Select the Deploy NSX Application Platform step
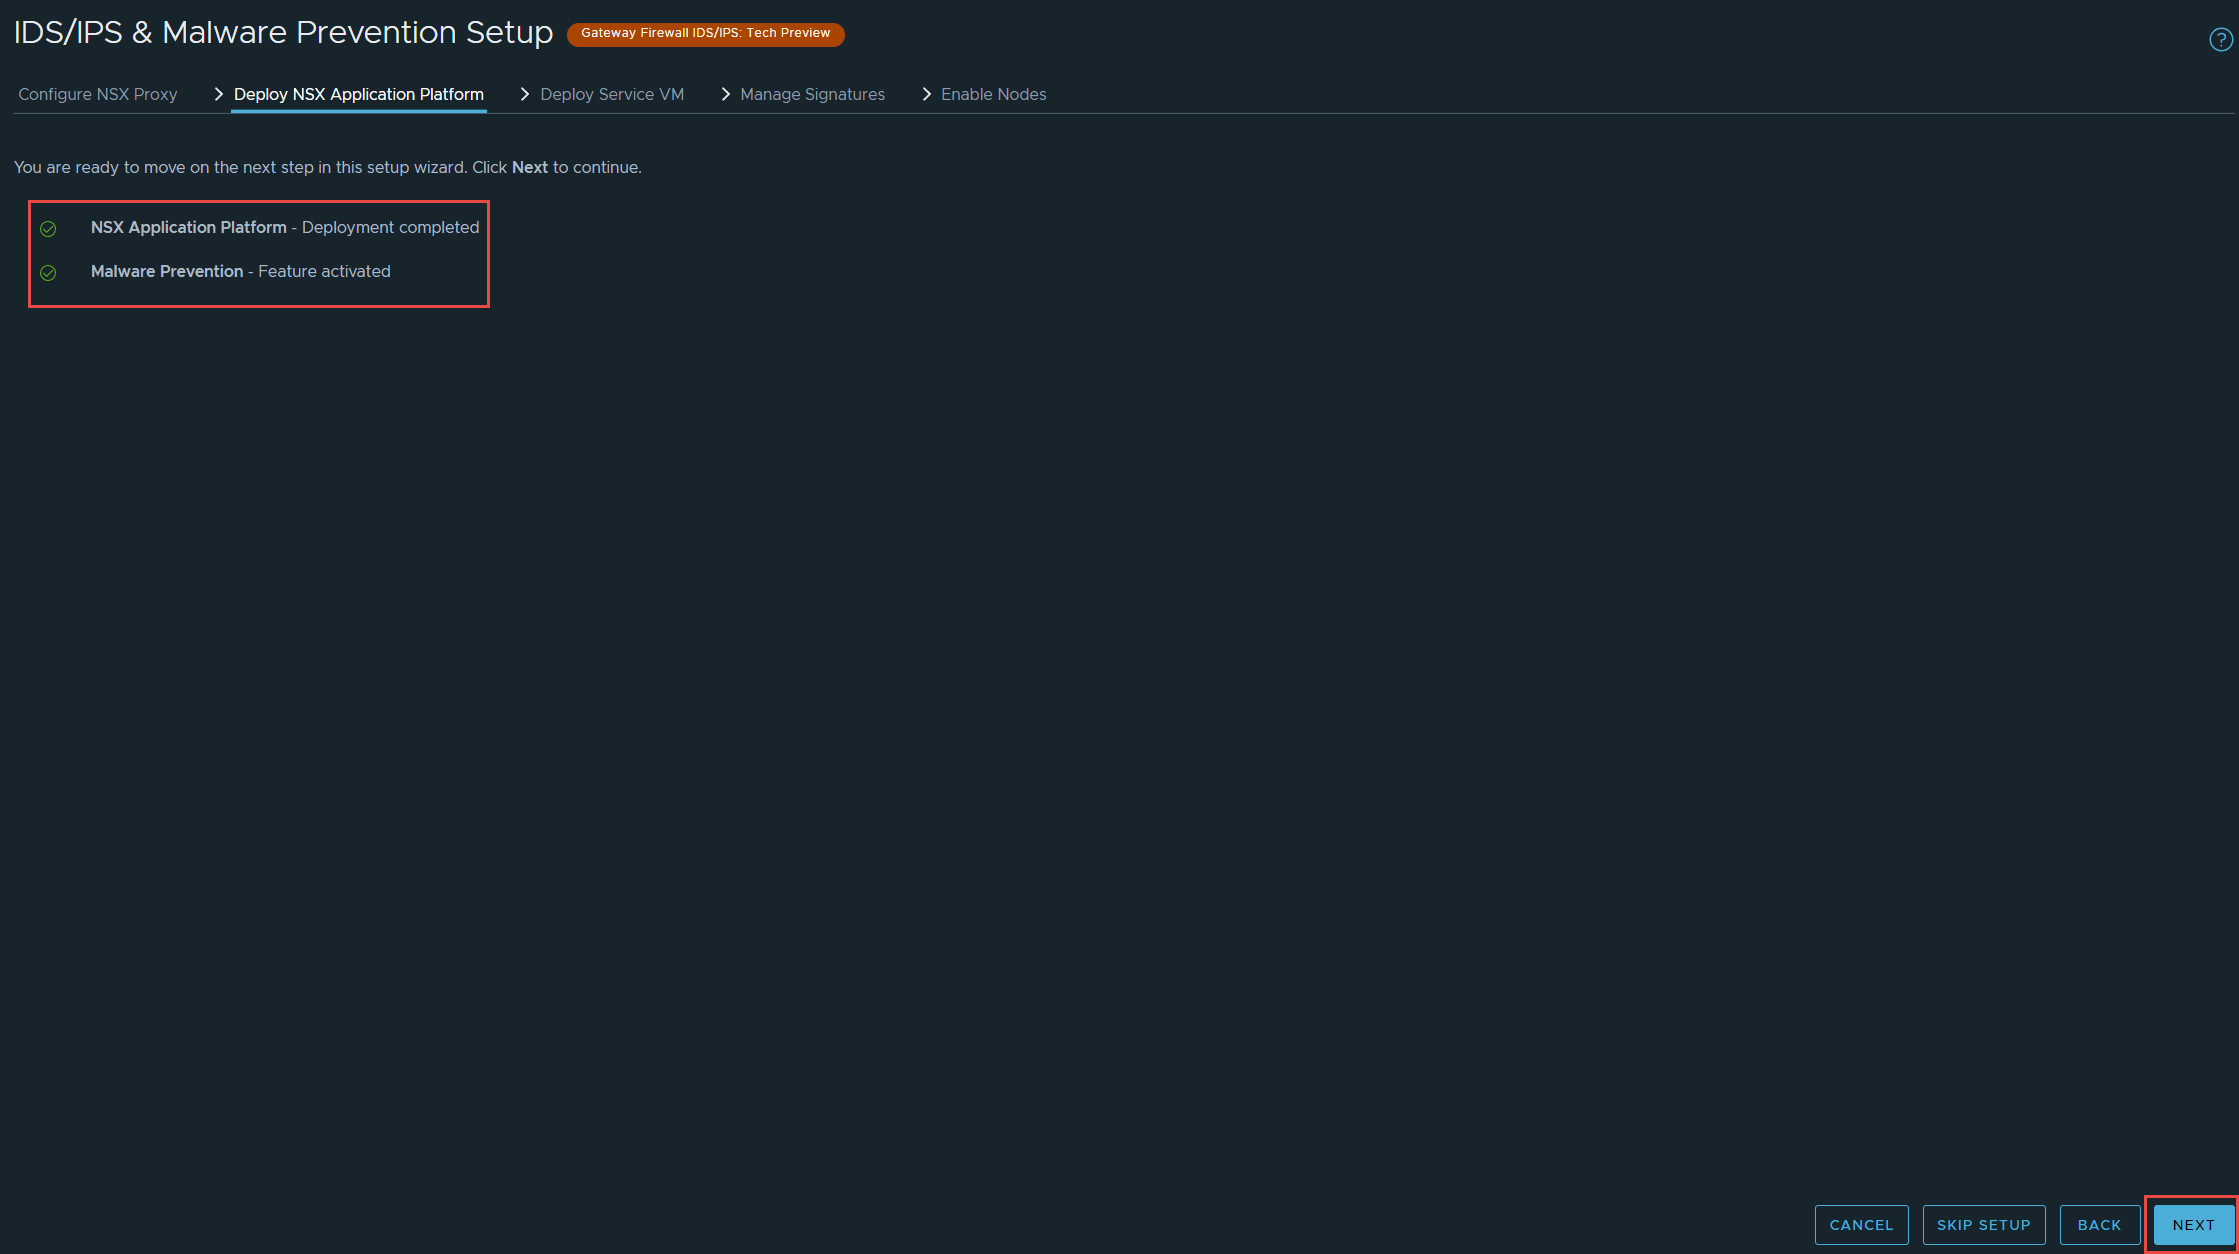Viewport: 2239px width, 1254px height. (359, 94)
